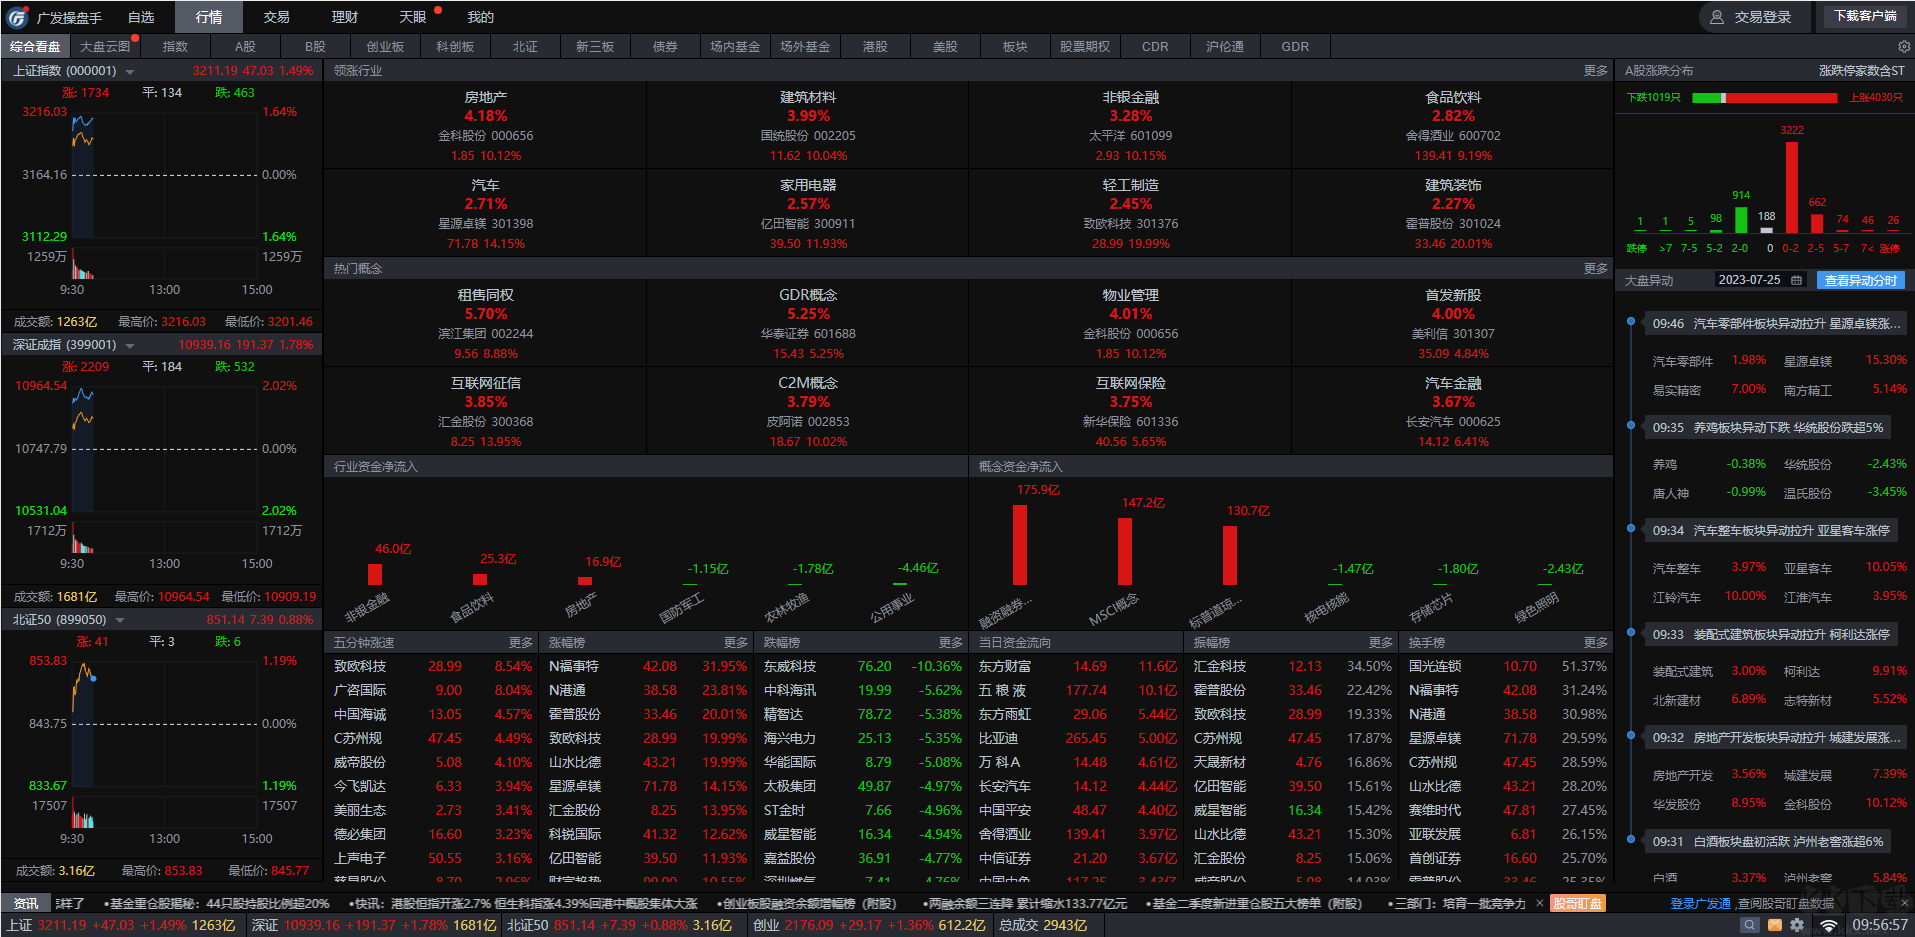Viewport: 1915px width, 937px height.
Task: Open the 租售同权 card in 热门概念
Action: (485, 324)
